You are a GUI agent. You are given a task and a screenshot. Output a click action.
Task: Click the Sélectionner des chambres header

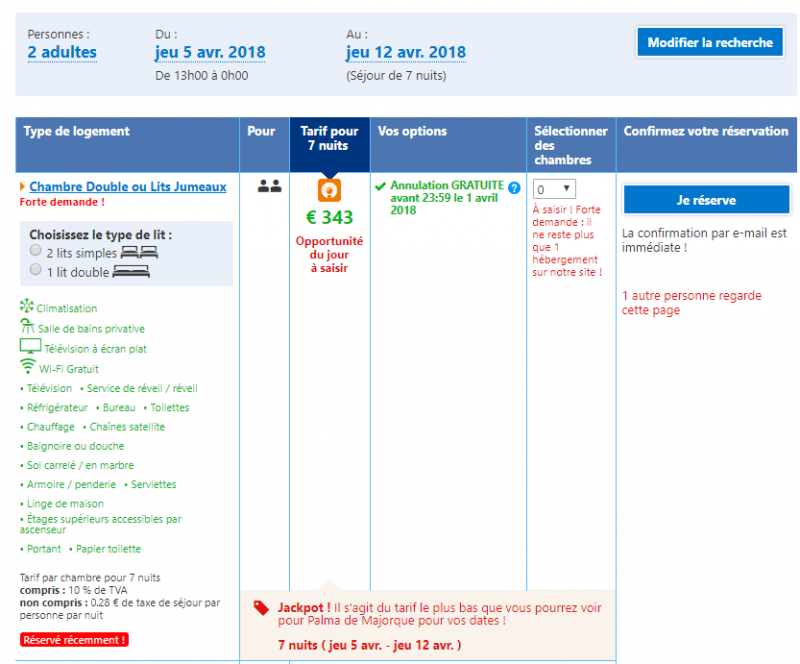click(571, 145)
